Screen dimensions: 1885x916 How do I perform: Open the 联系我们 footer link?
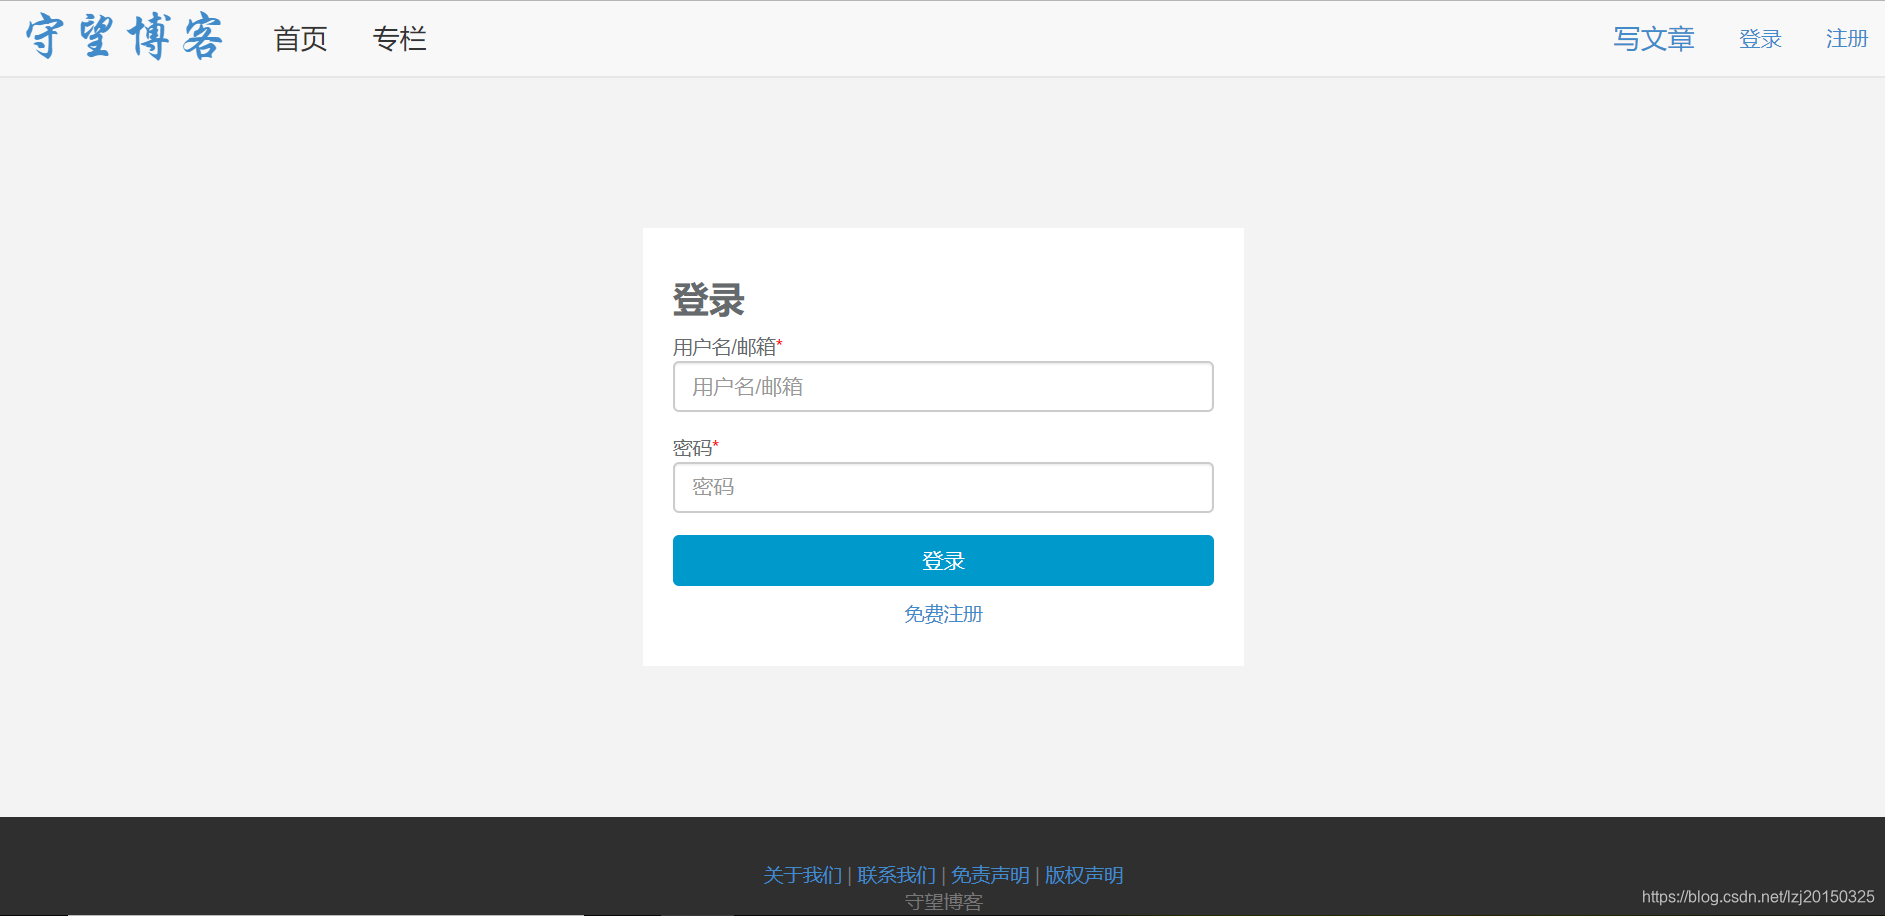point(897,875)
